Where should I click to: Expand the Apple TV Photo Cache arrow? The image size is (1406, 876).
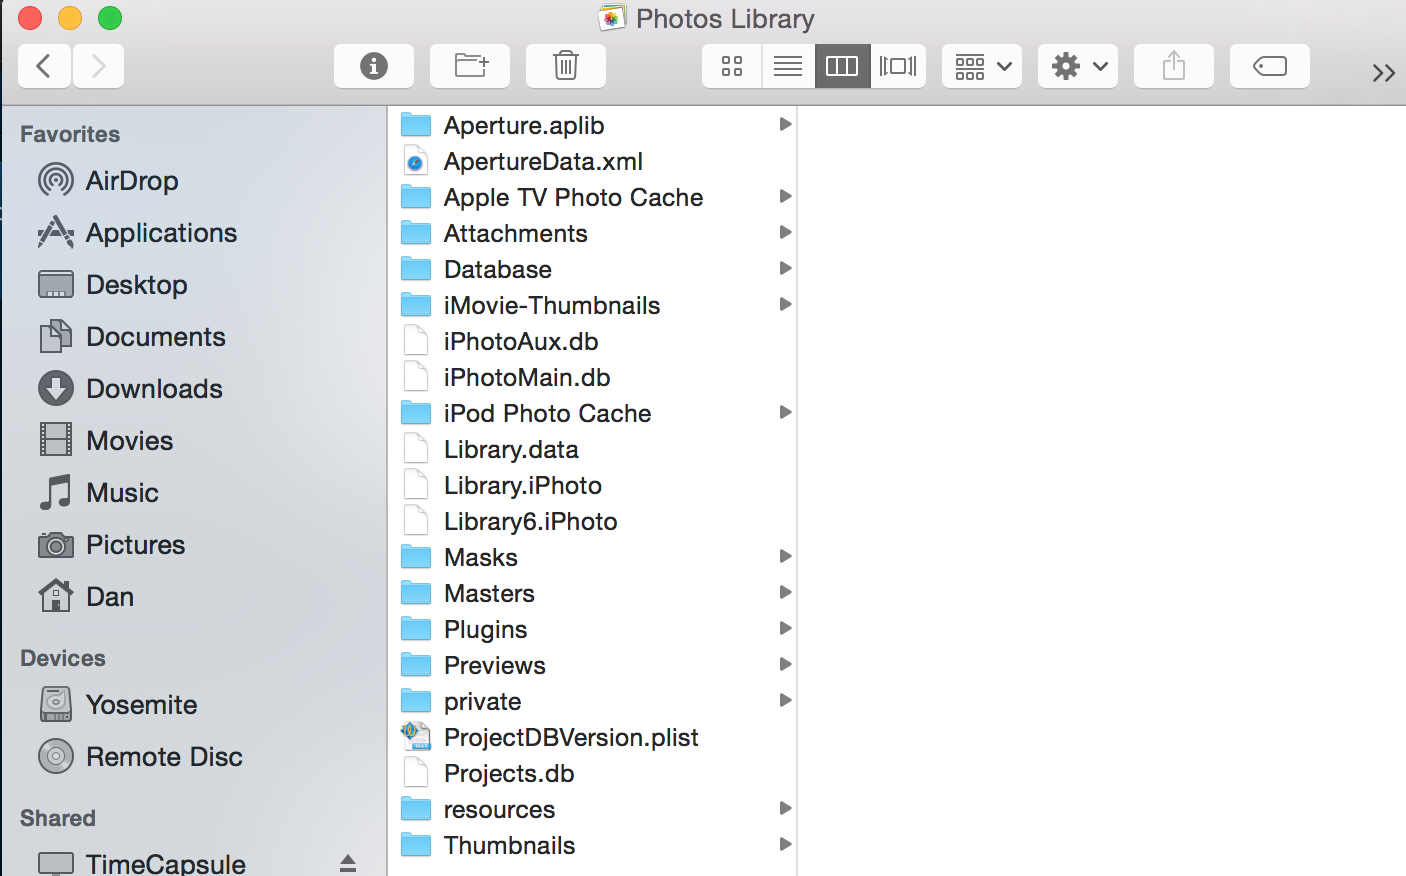[785, 196]
